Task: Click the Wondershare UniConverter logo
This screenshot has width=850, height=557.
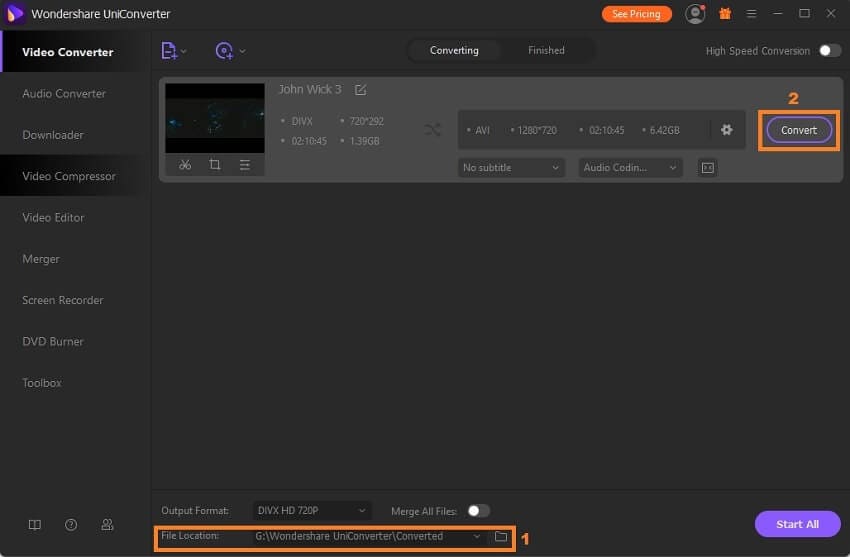Action: [x=14, y=14]
